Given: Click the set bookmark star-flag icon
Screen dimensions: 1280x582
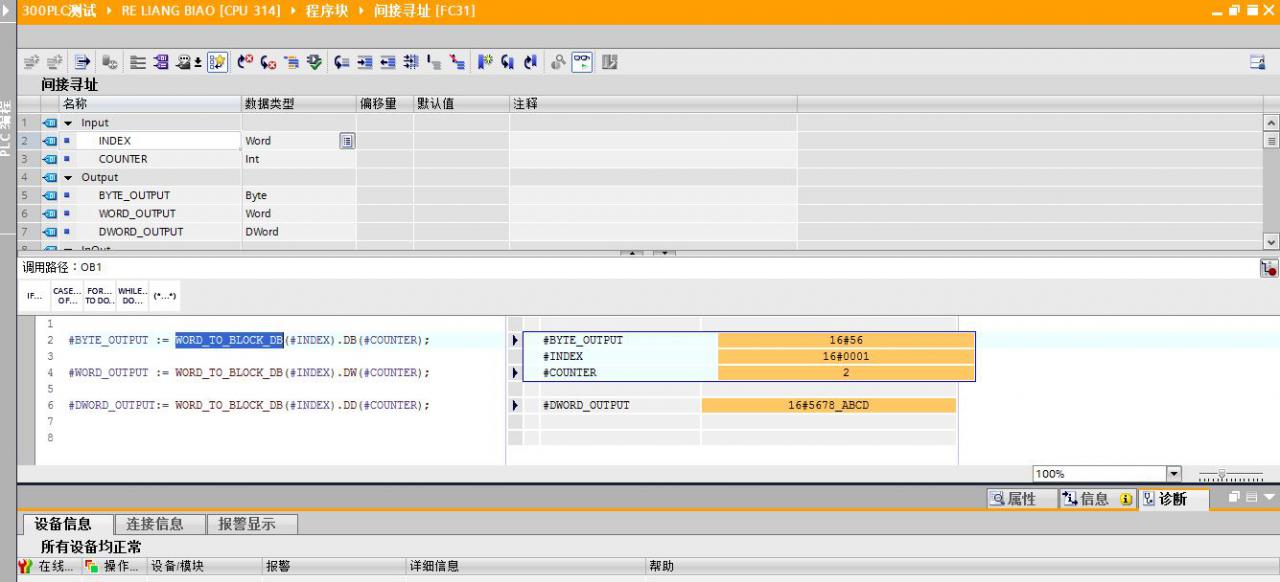Looking at the screenshot, I should point(485,62).
